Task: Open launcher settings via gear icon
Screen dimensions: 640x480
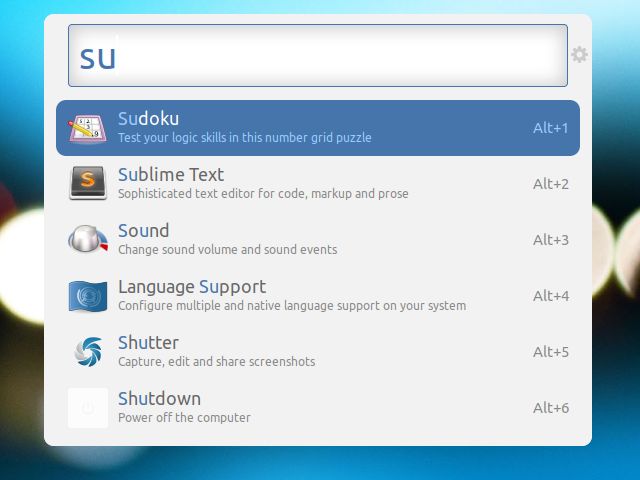Action: click(579, 55)
